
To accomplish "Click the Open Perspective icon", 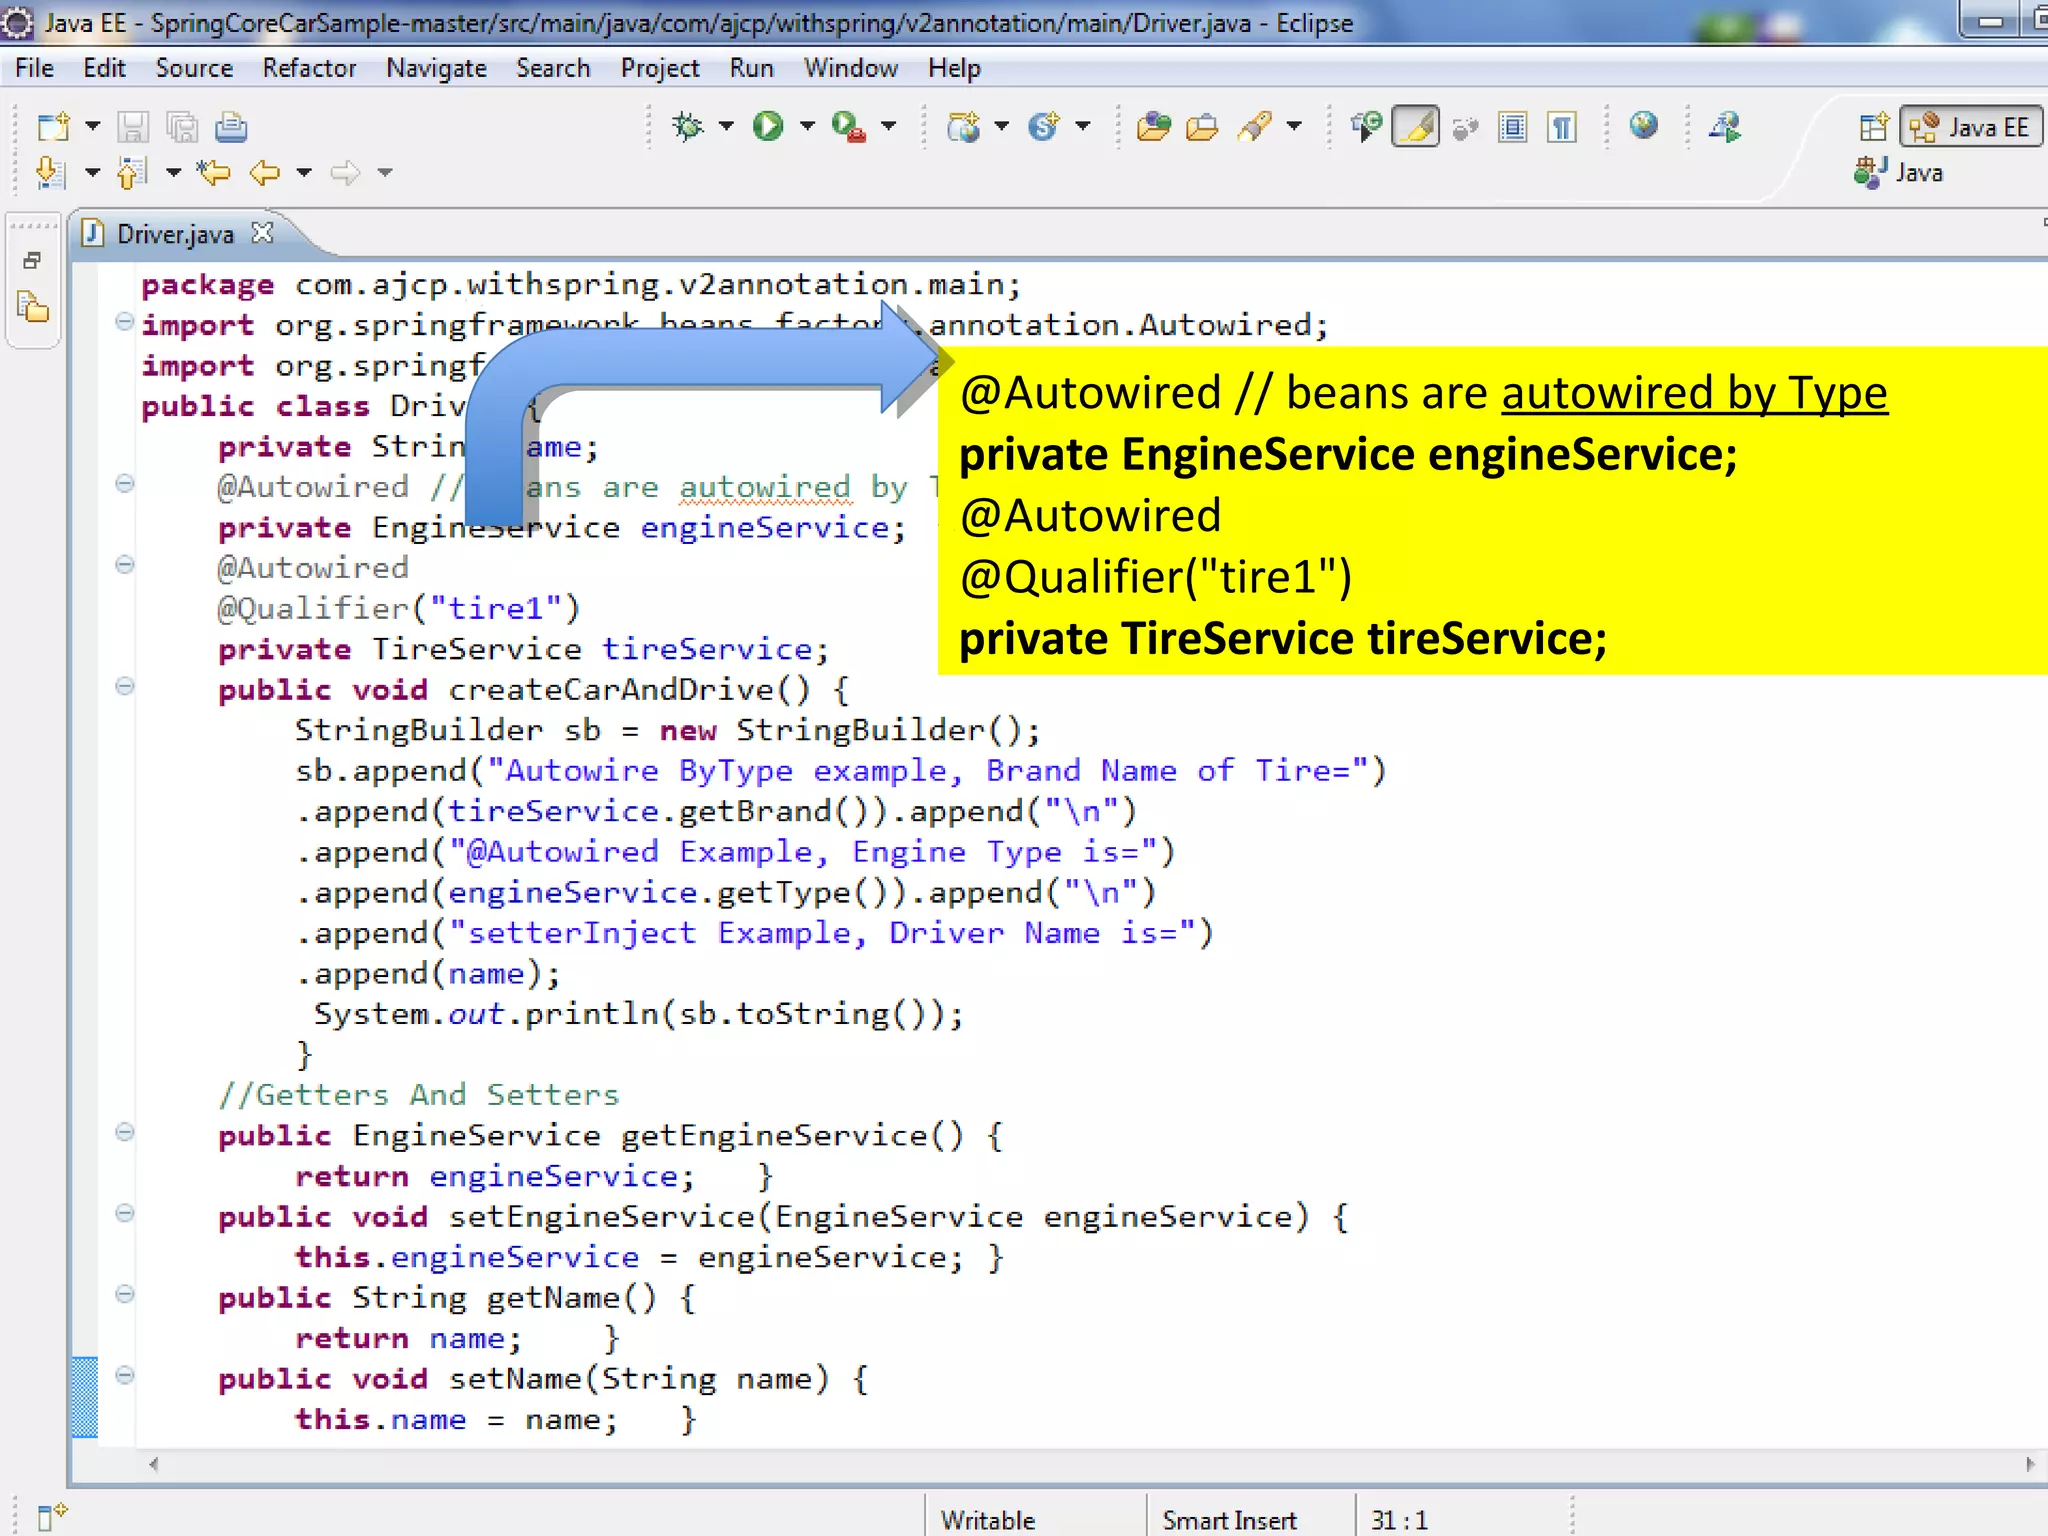I will [x=1873, y=127].
